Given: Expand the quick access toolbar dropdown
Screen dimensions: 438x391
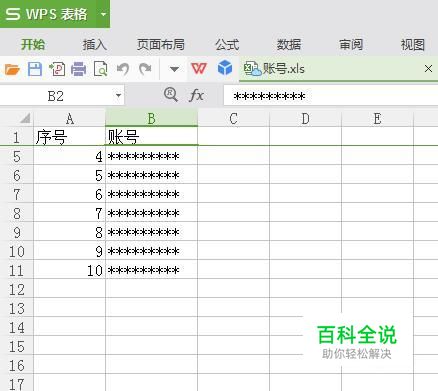Looking at the screenshot, I should 174,69.
